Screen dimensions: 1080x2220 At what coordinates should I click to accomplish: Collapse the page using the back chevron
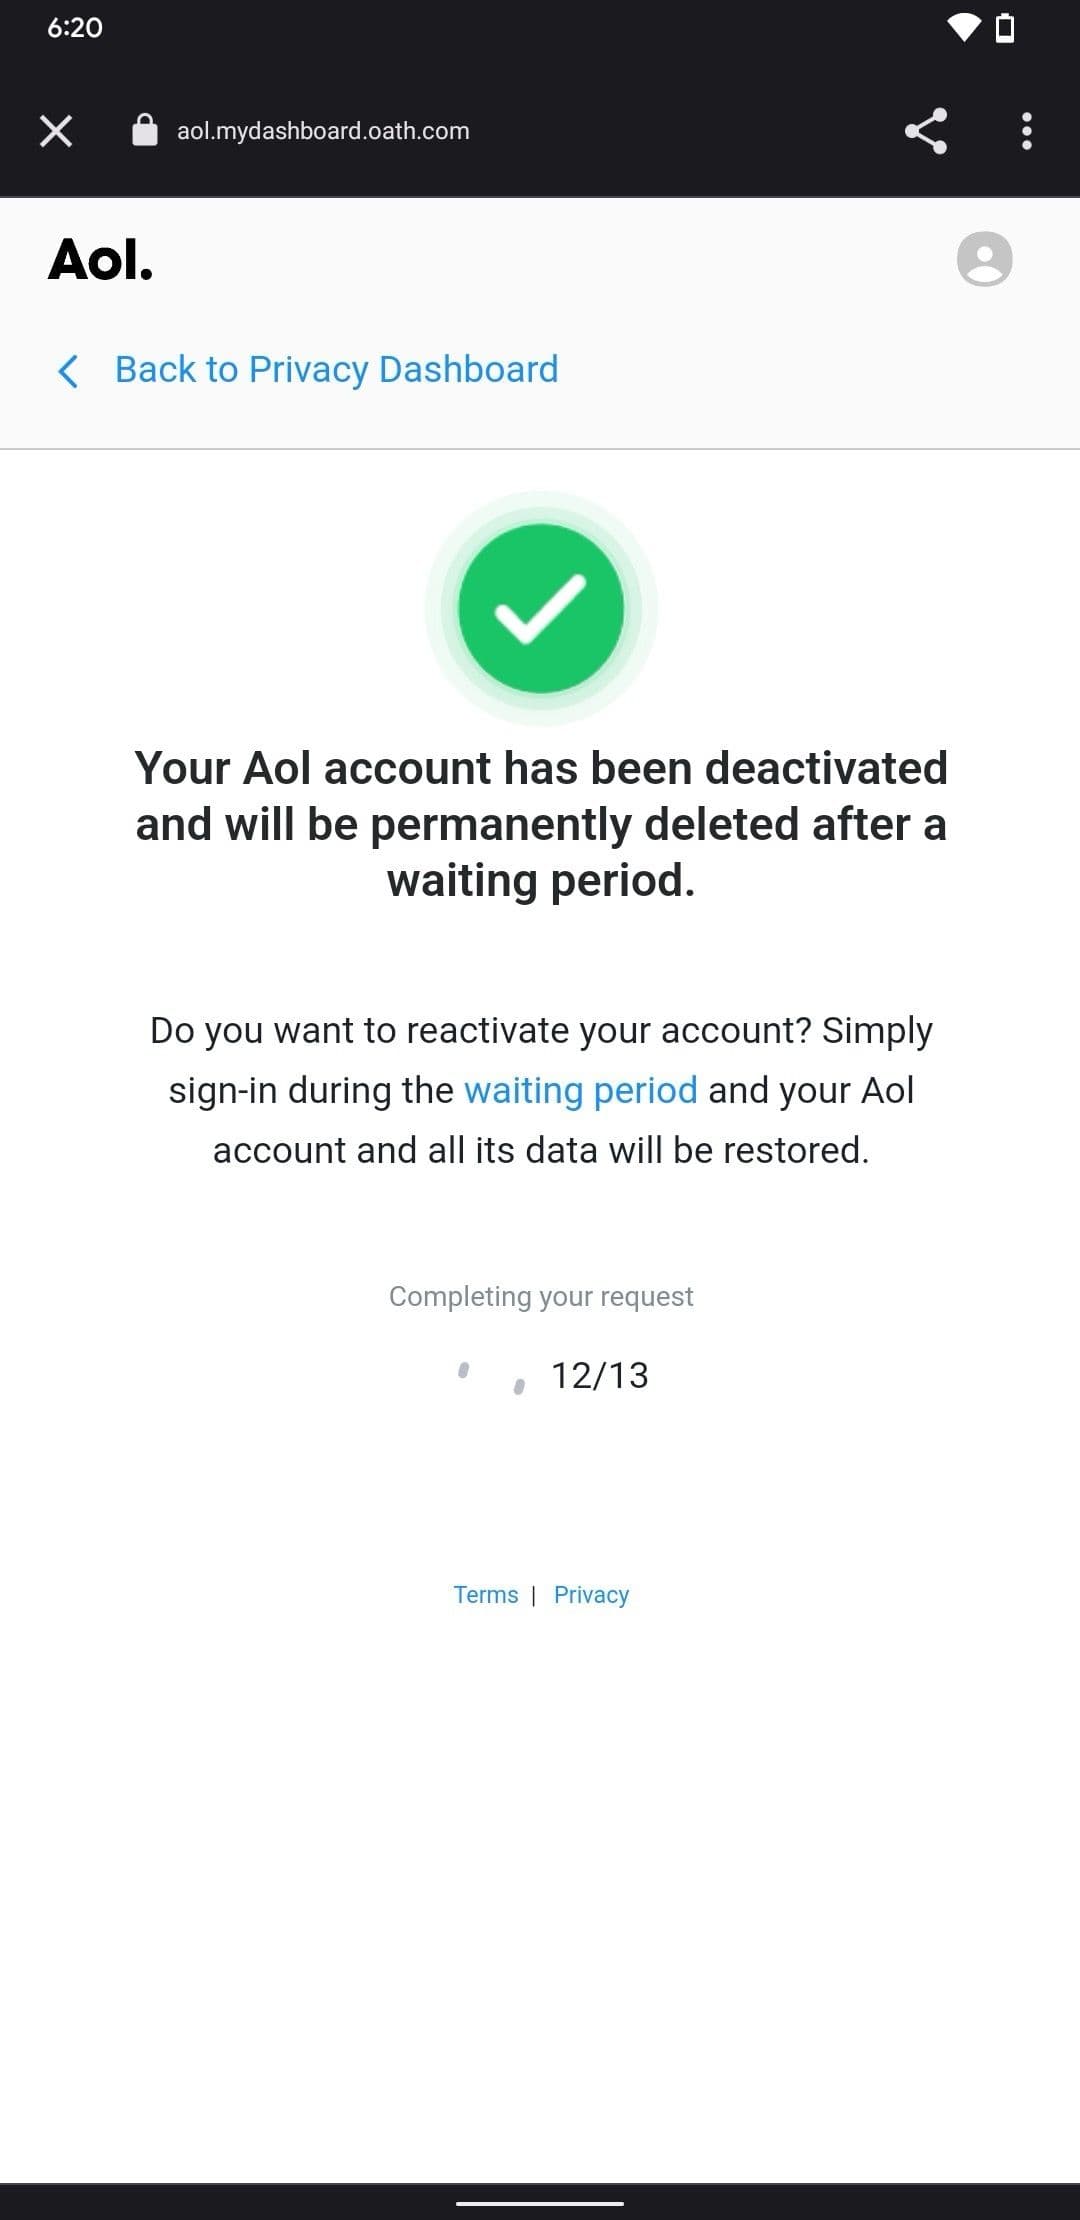click(x=68, y=371)
